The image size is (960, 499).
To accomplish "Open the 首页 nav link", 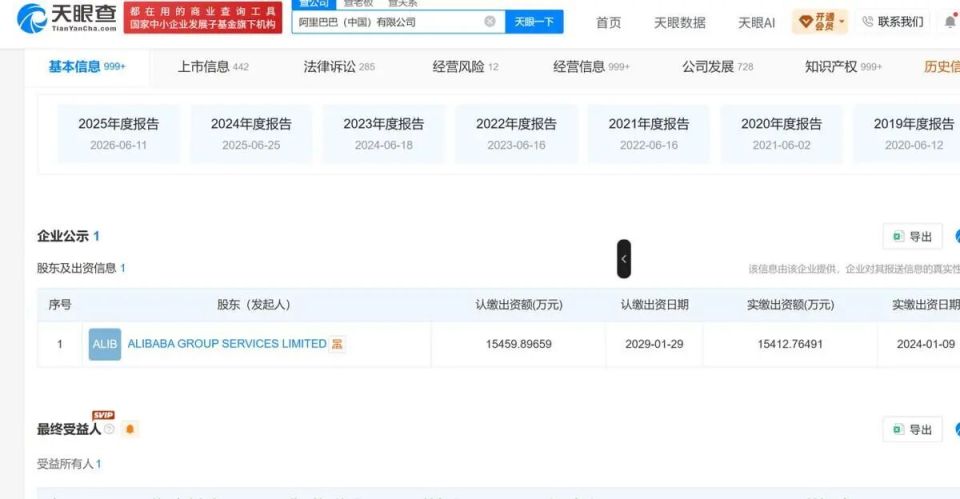I will (609, 23).
